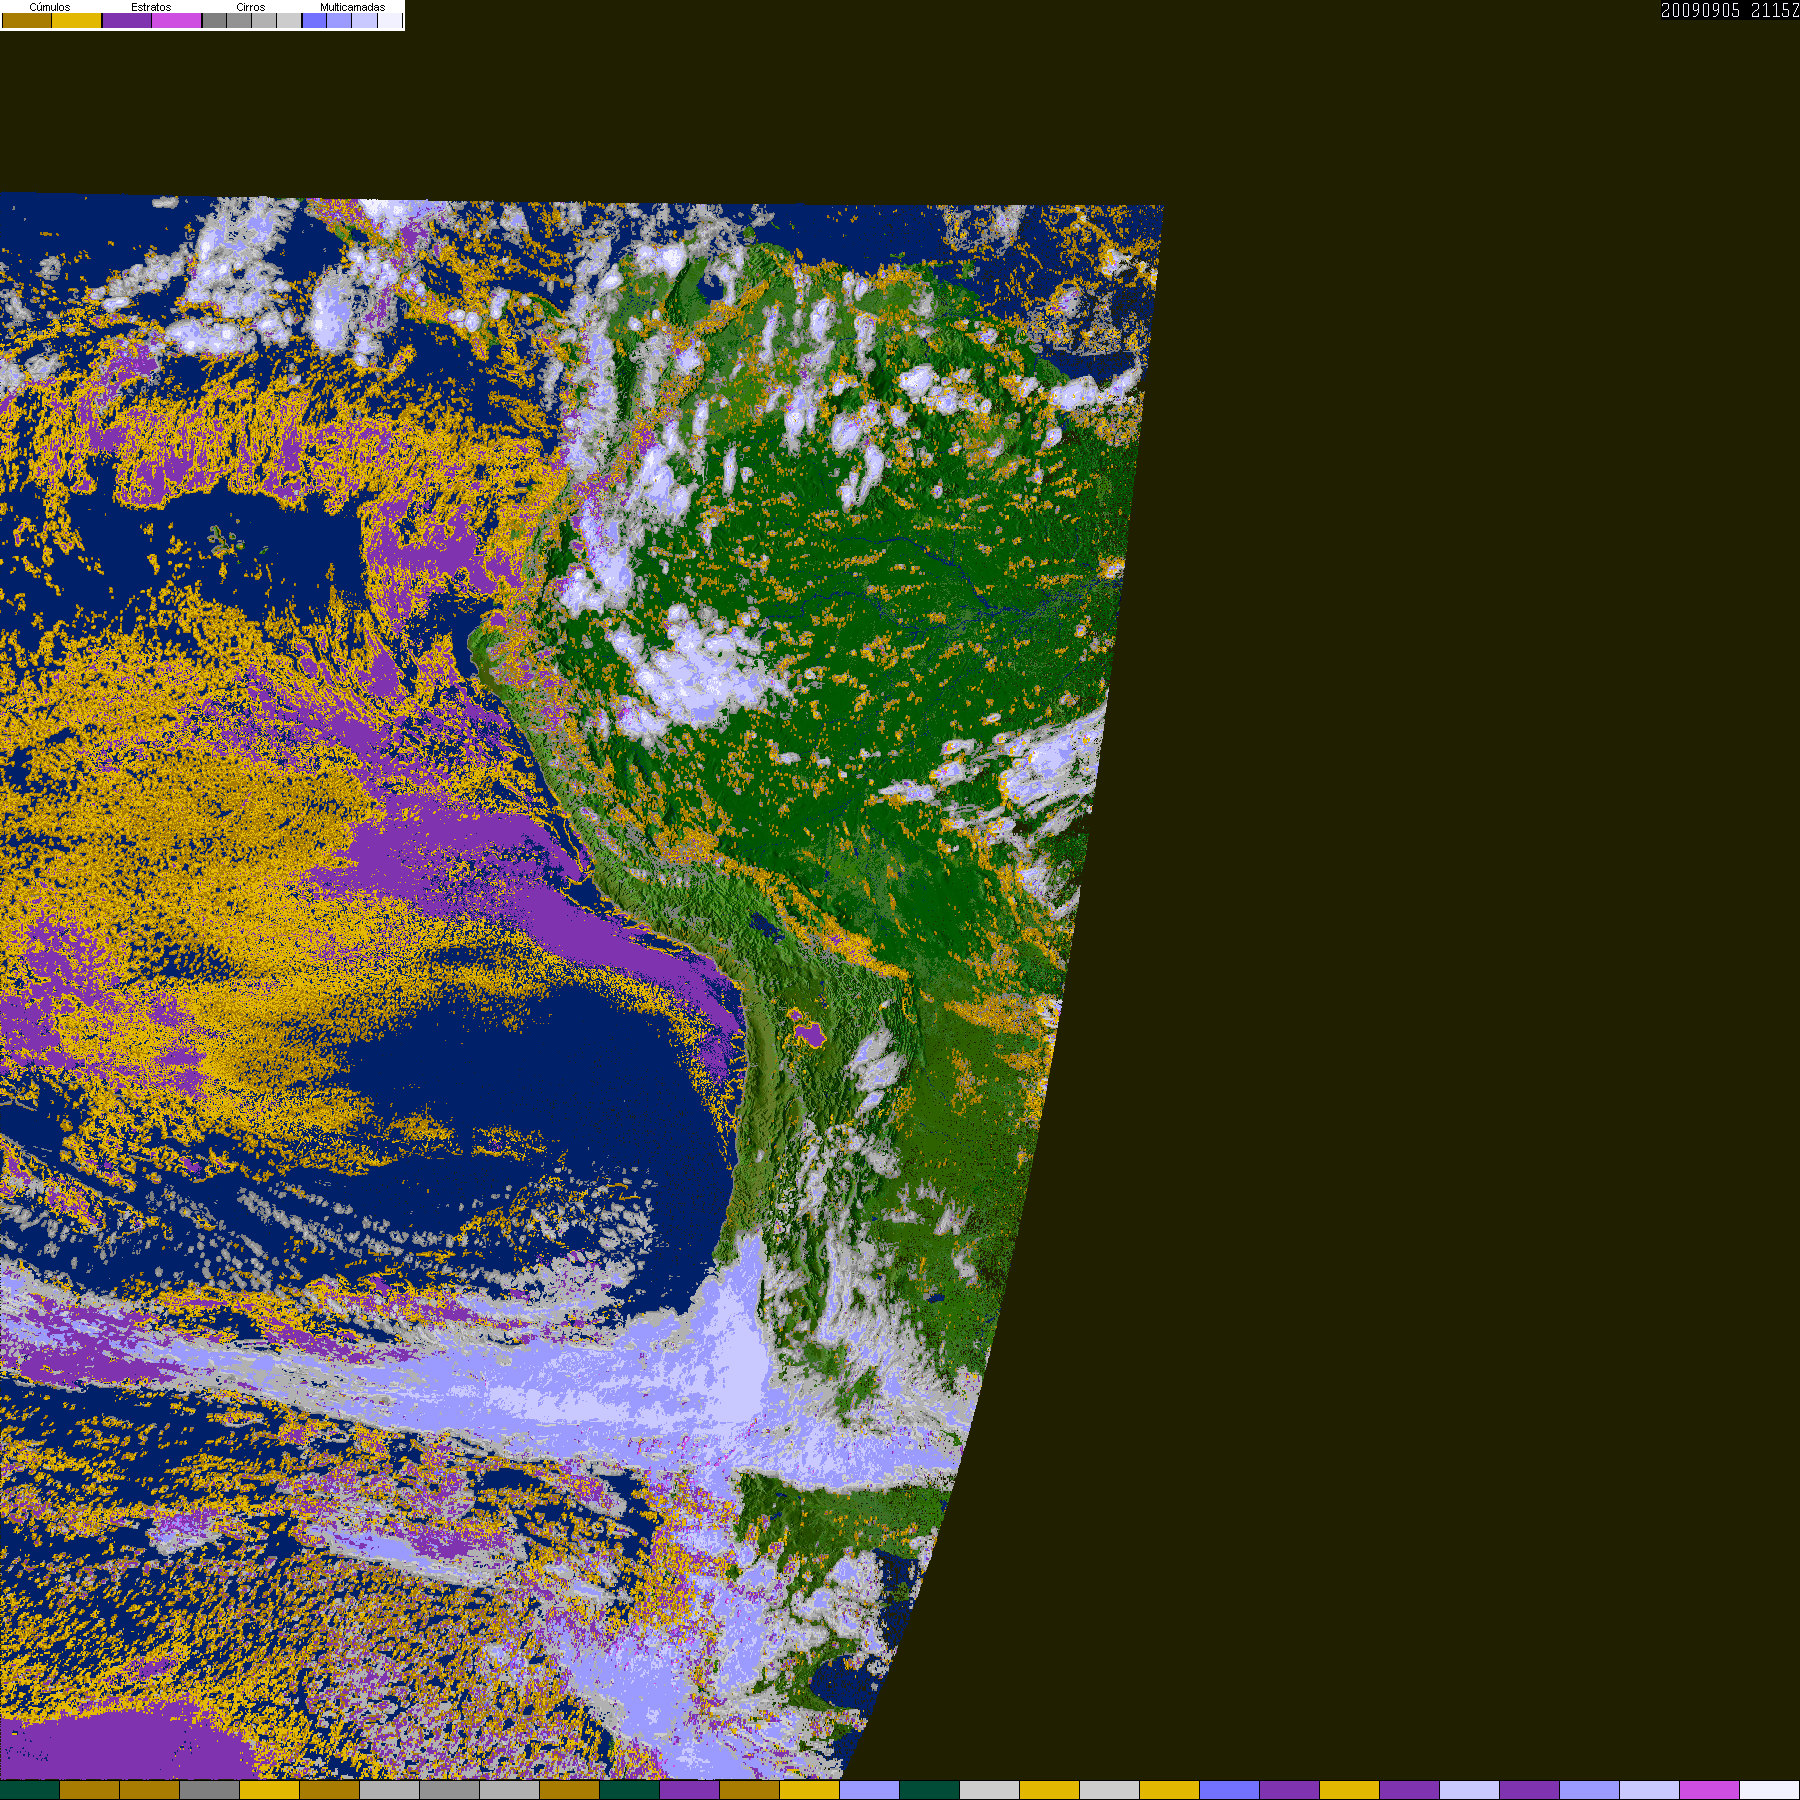This screenshot has height=1800, width=1800.
Task: Click the 'Multicamadas' legend label
Action: [353, 7]
